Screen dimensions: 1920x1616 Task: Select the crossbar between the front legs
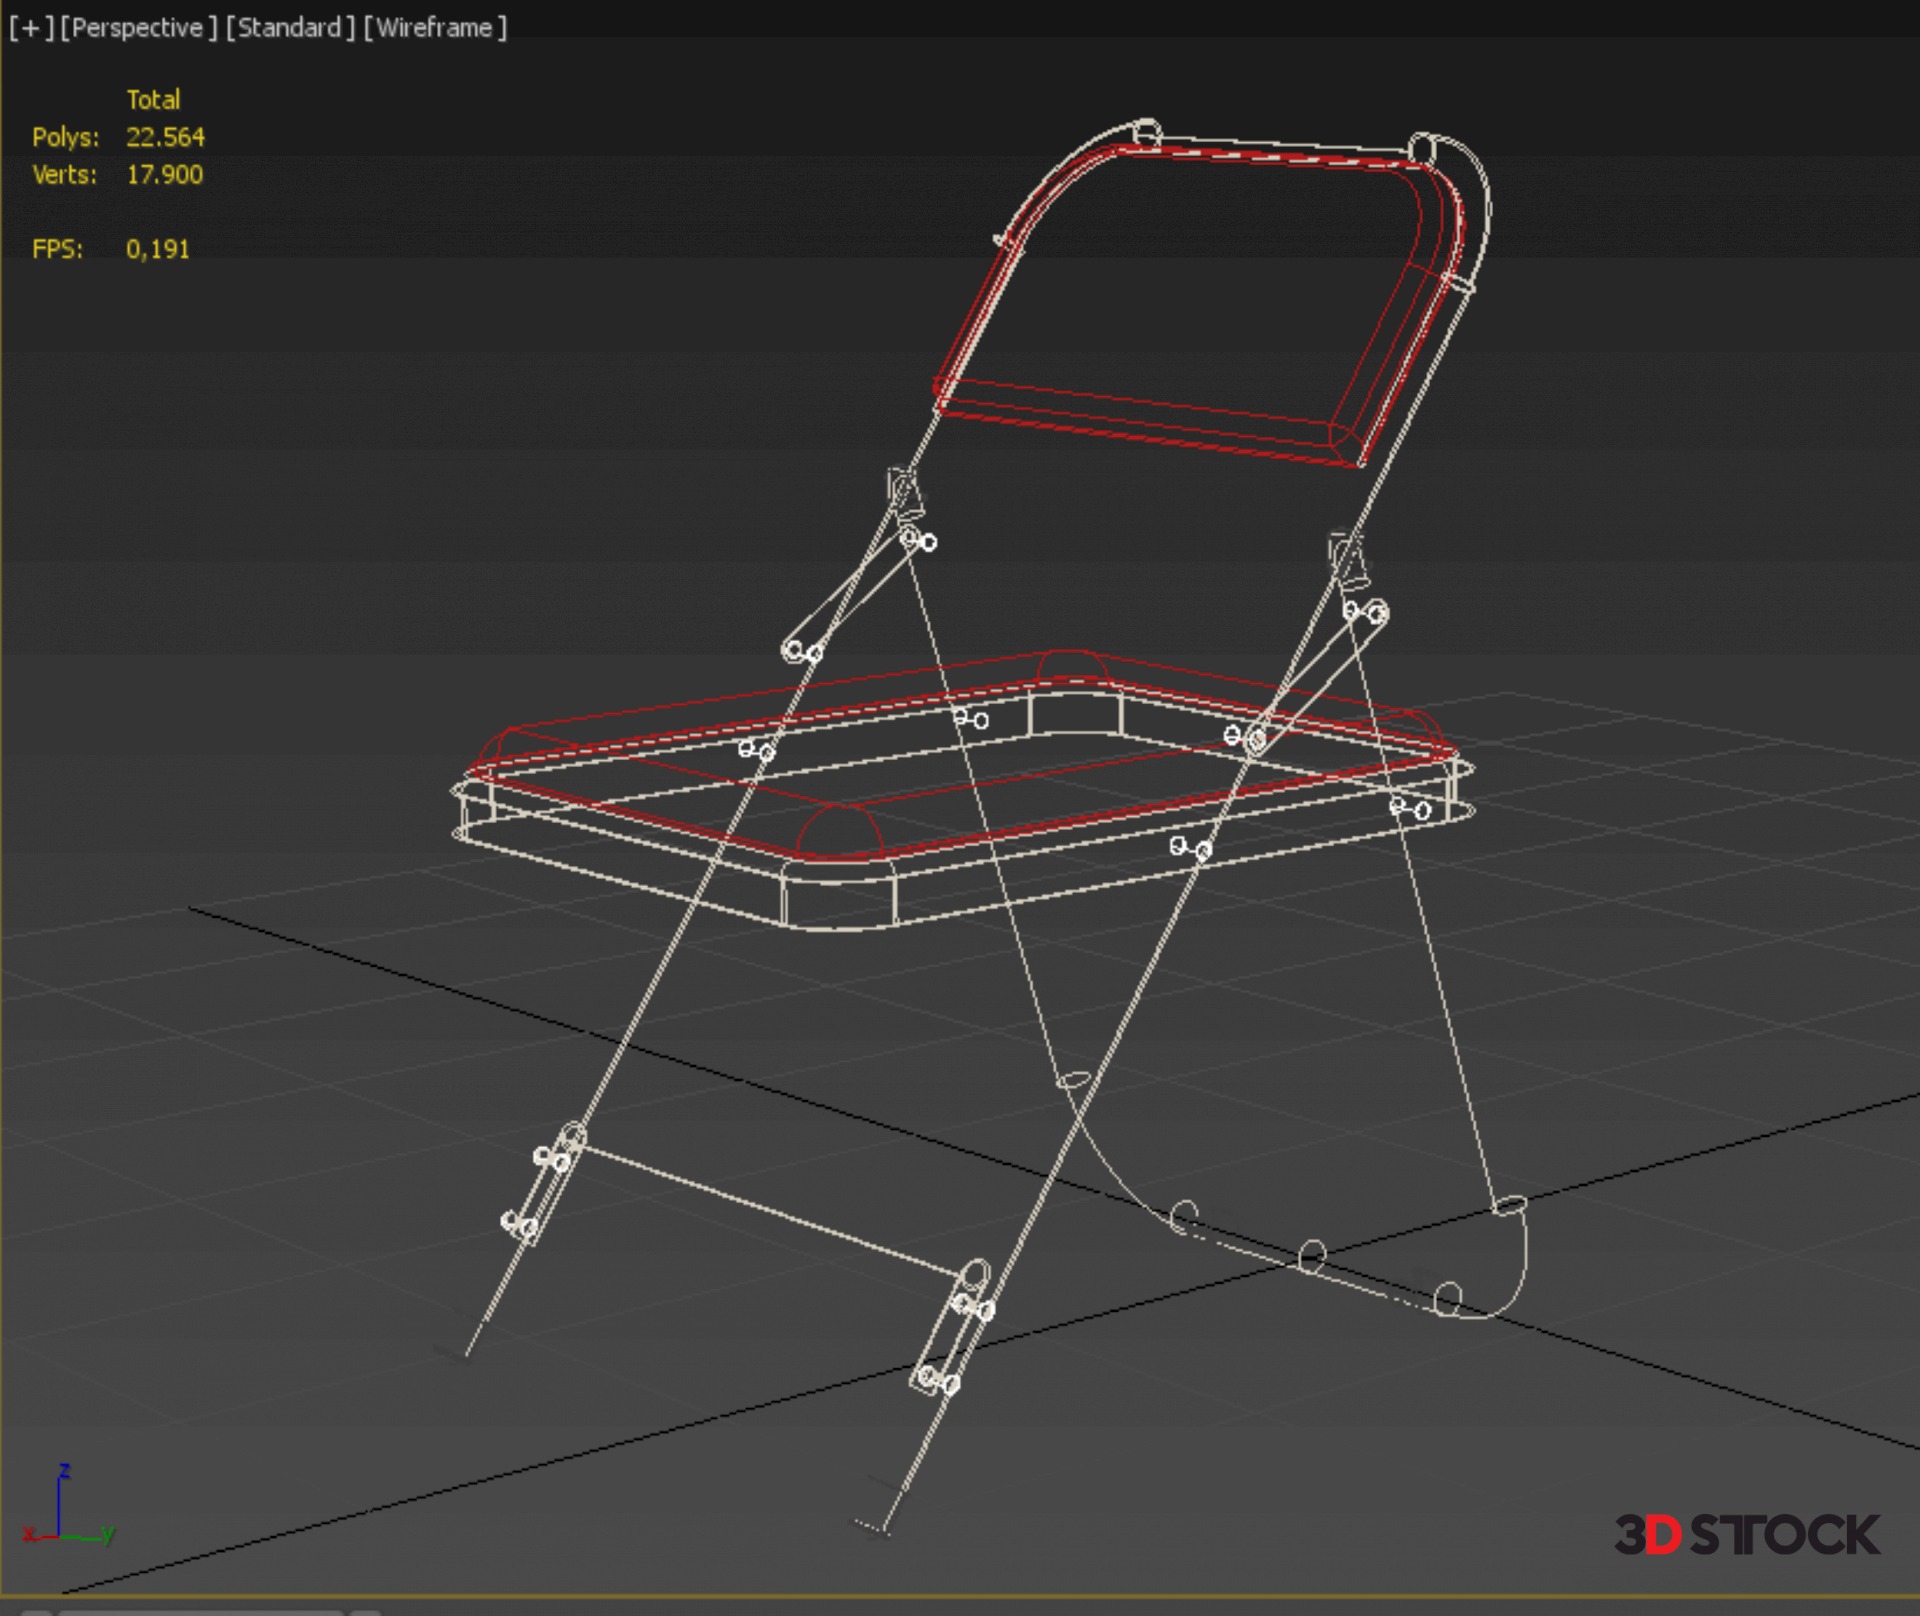coord(770,1208)
